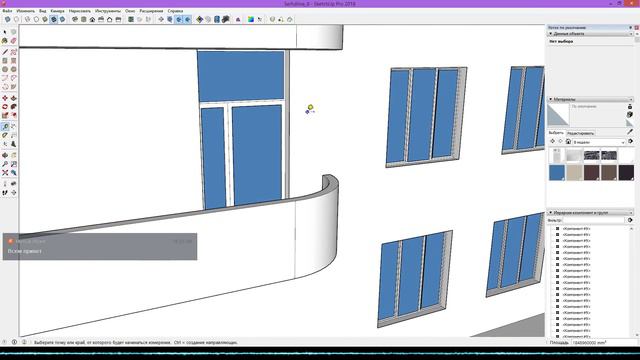Toggle Shaded With Textures style
This screenshot has width=640, height=360.
(54, 19)
